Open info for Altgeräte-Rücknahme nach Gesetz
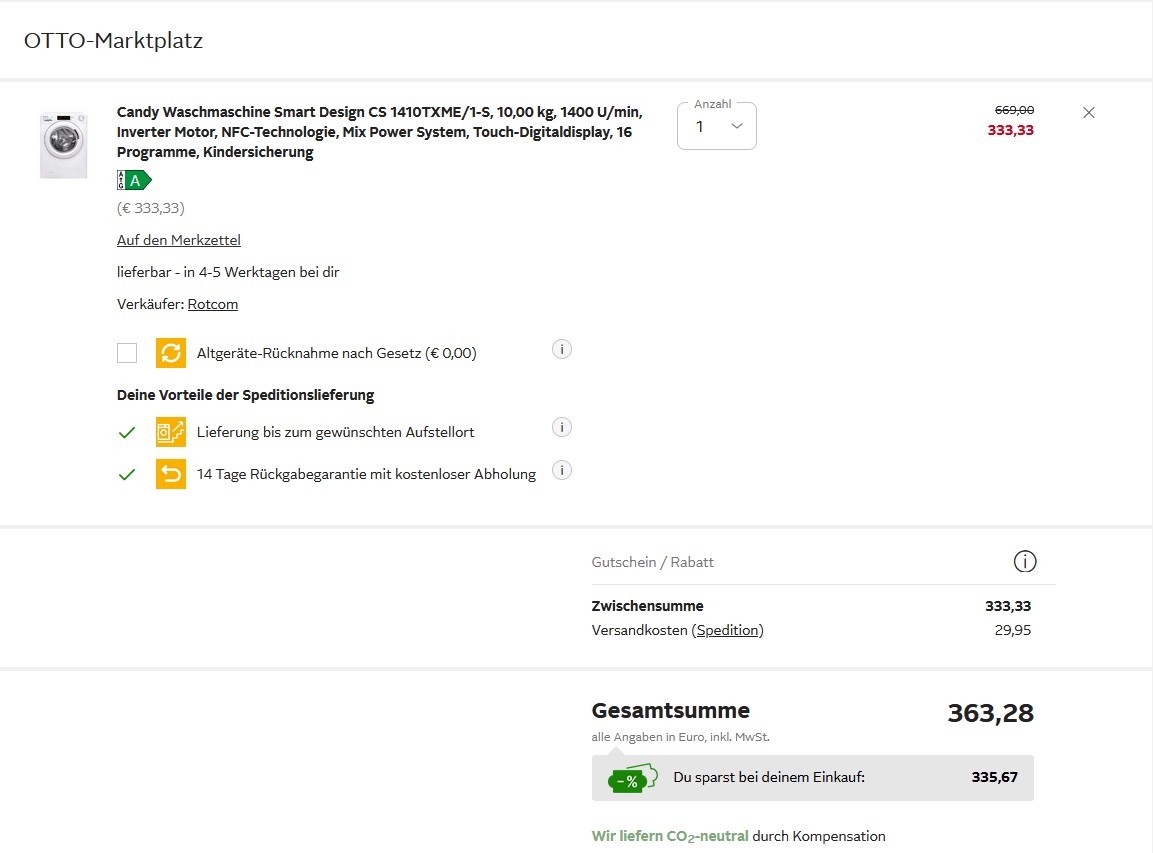Screen dimensions: 1153x853 (562, 349)
